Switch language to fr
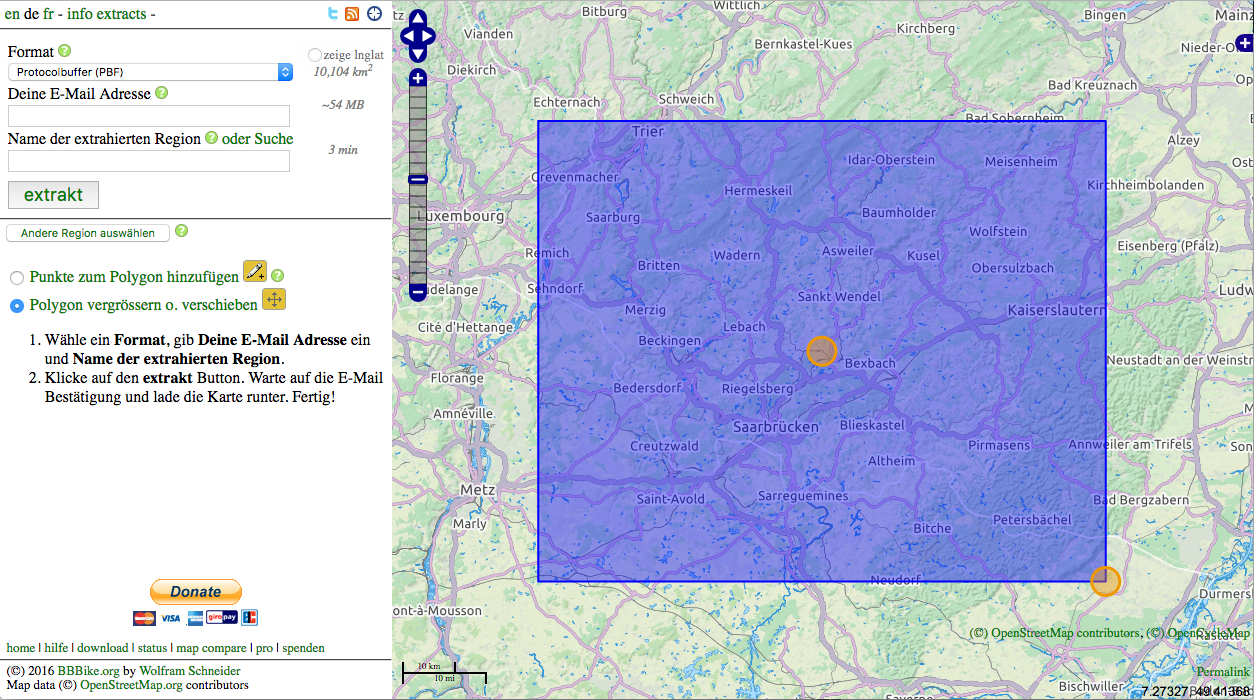Viewport: 1254px width, 700px height. click(49, 14)
